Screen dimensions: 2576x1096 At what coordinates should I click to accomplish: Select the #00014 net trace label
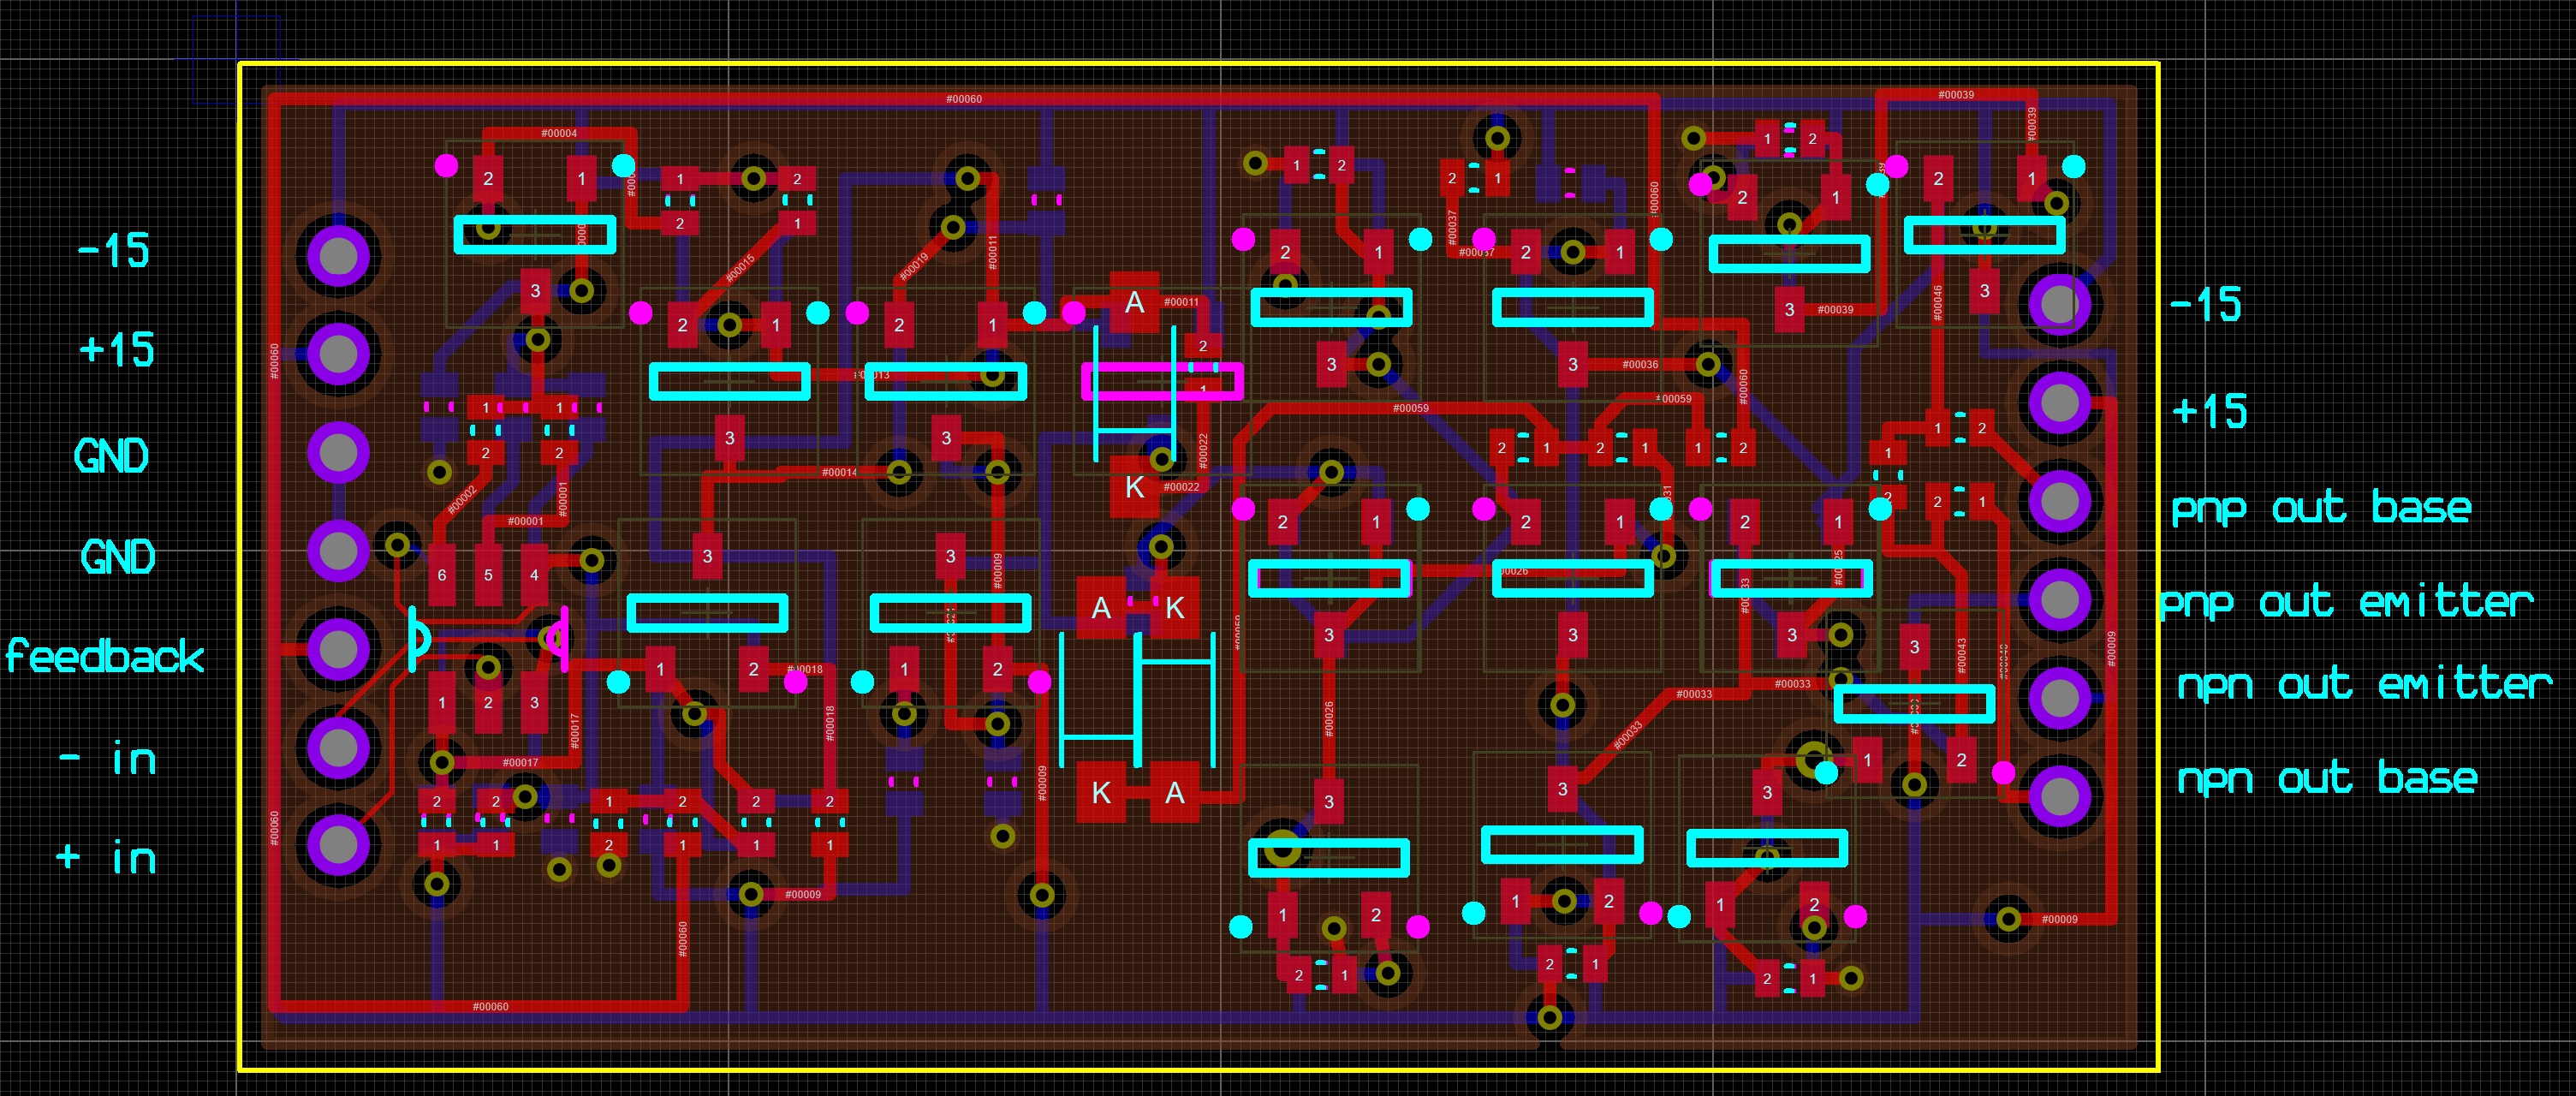[x=839, y=472]
